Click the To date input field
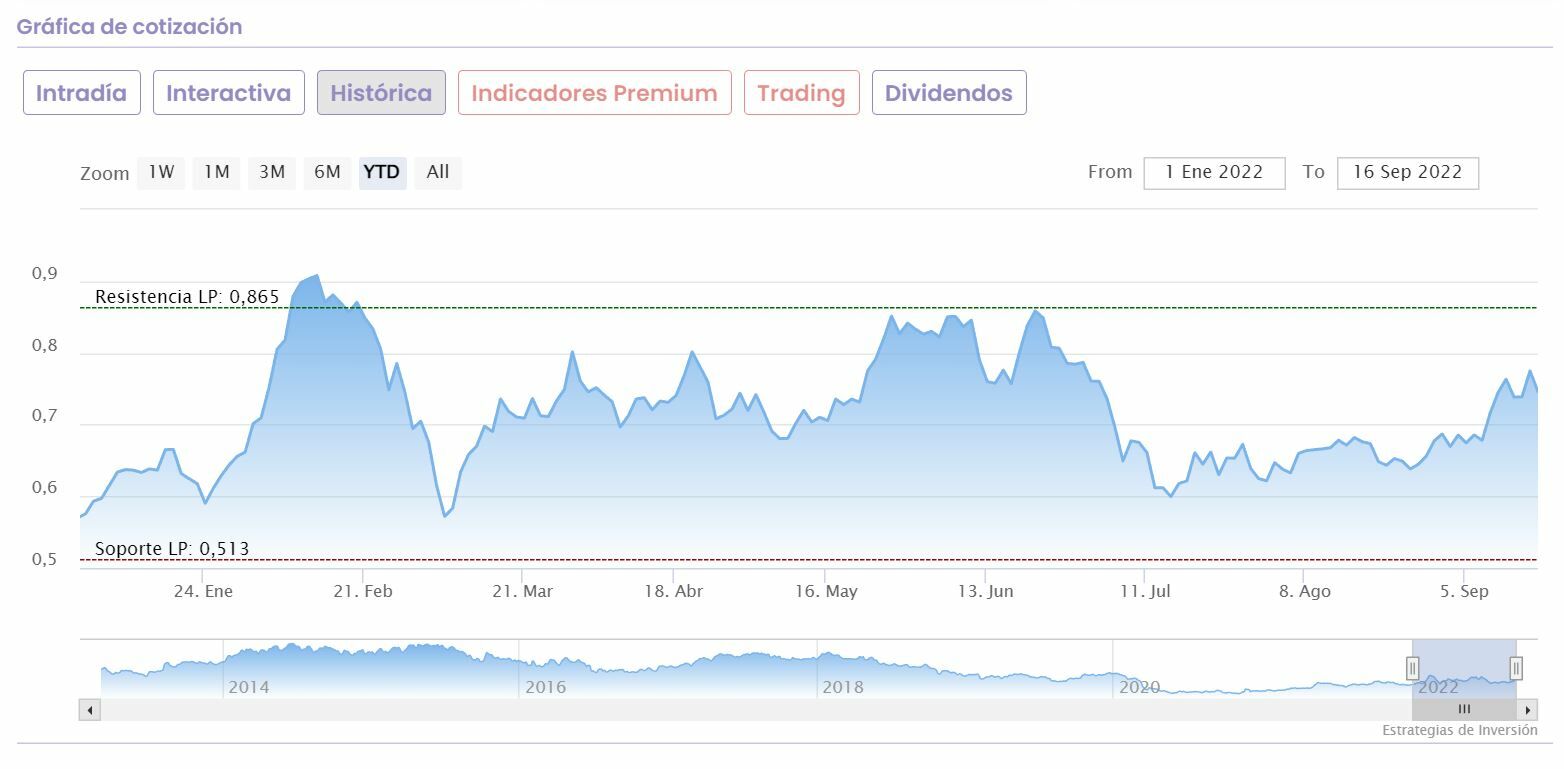Viewport: 1564px width, 769px height. 1407,173
